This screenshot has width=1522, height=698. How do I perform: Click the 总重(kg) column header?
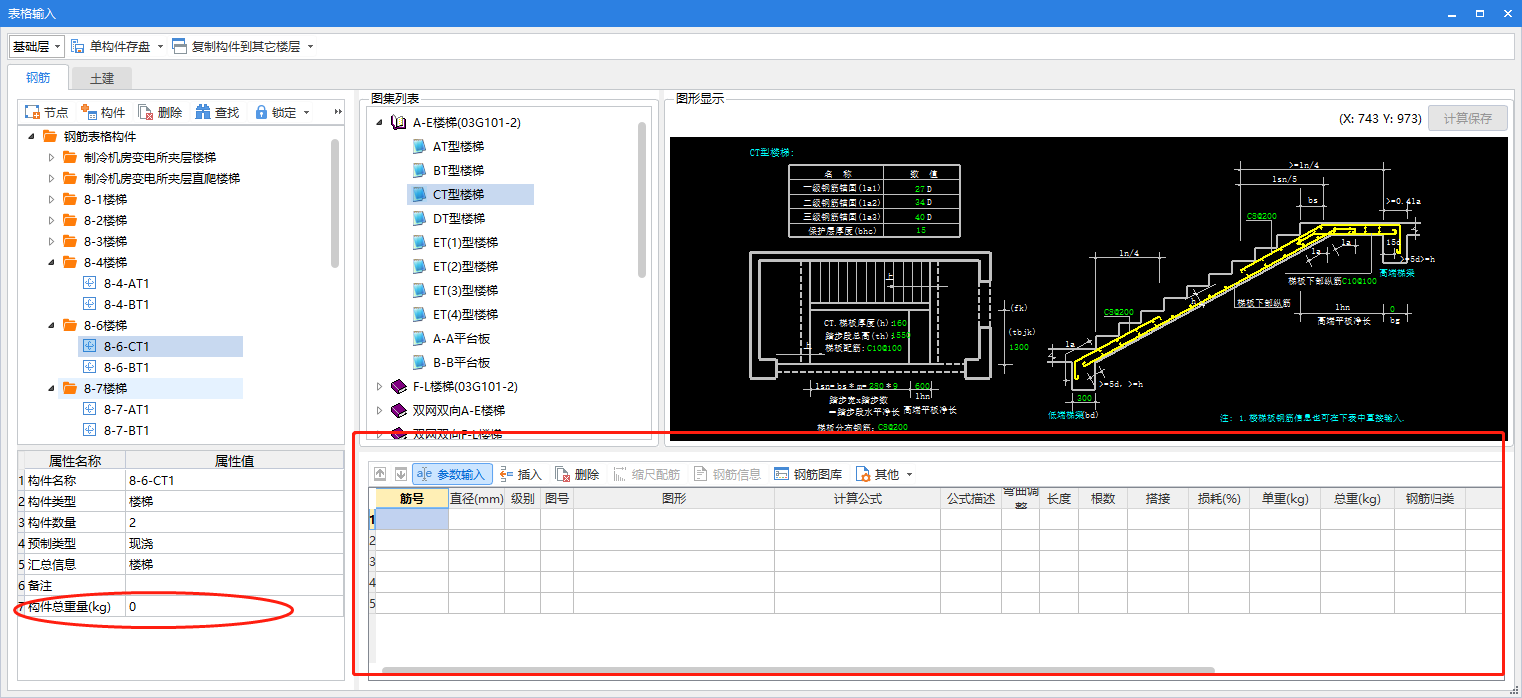click(x=1357, y=498)
